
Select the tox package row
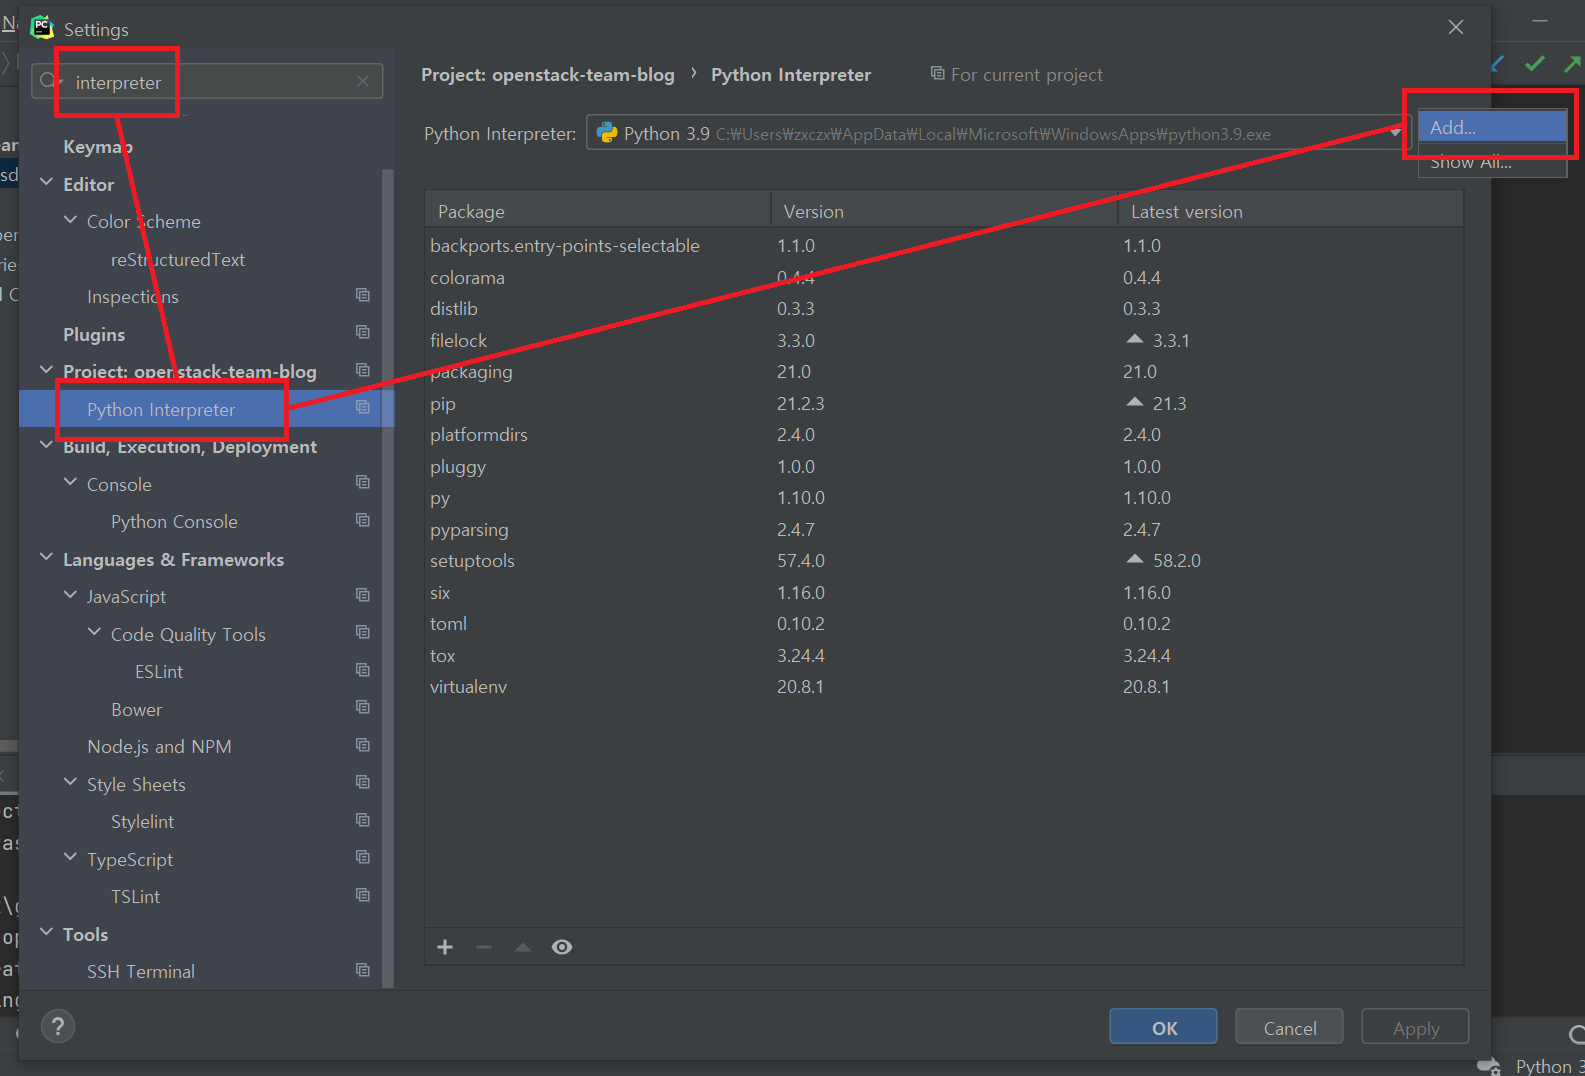coord(944,656)
